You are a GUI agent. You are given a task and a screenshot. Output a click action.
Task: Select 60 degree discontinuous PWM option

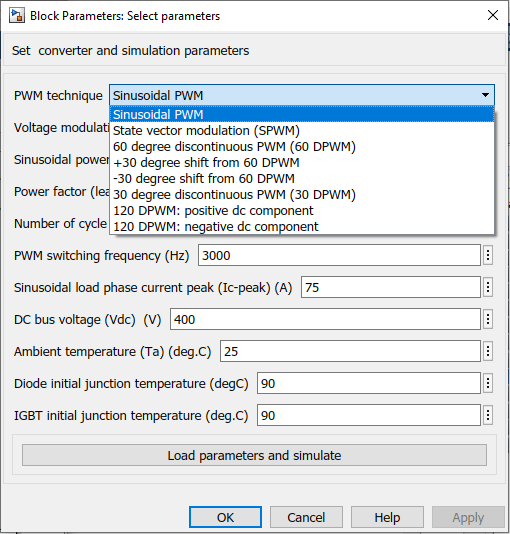coord(302,146)
